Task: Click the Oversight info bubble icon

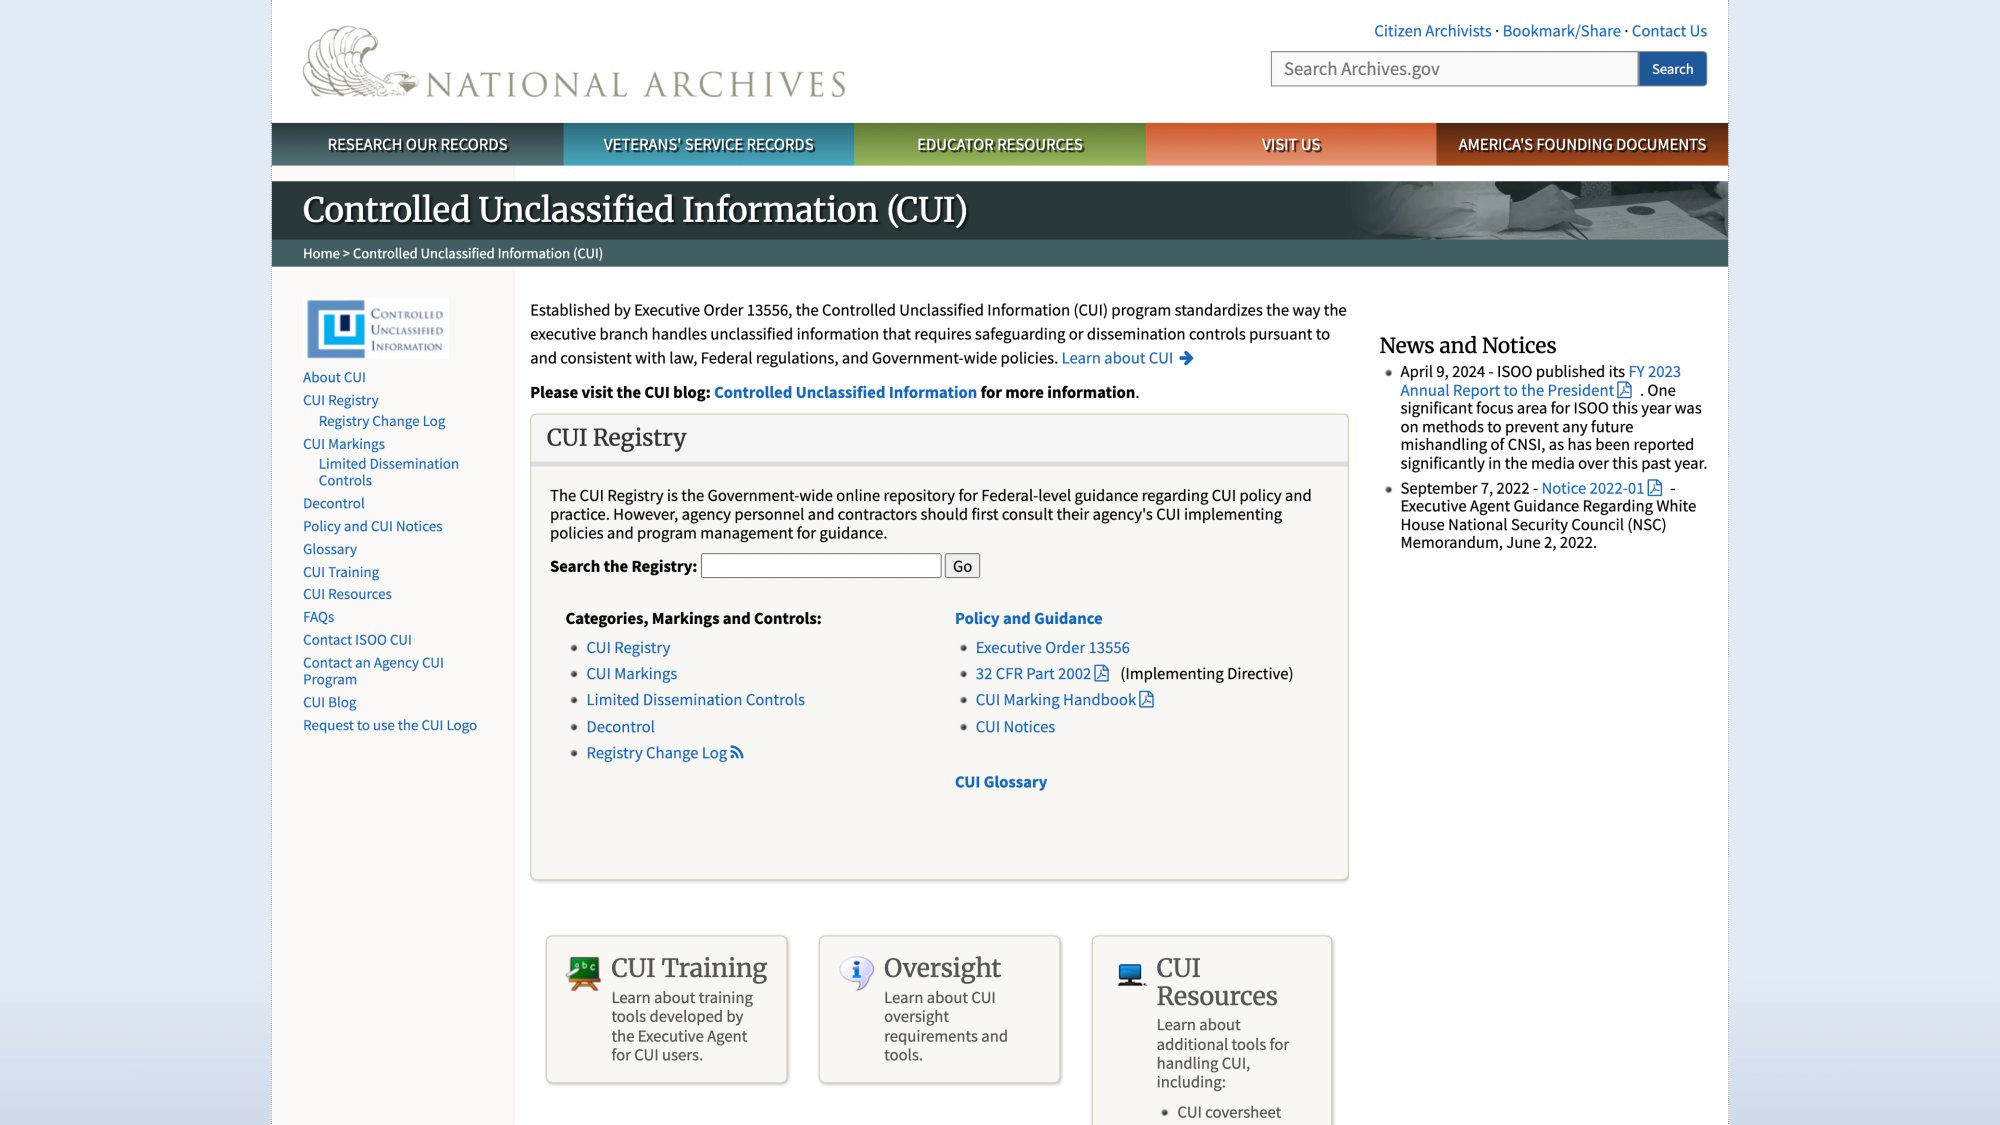Action: 857,969
